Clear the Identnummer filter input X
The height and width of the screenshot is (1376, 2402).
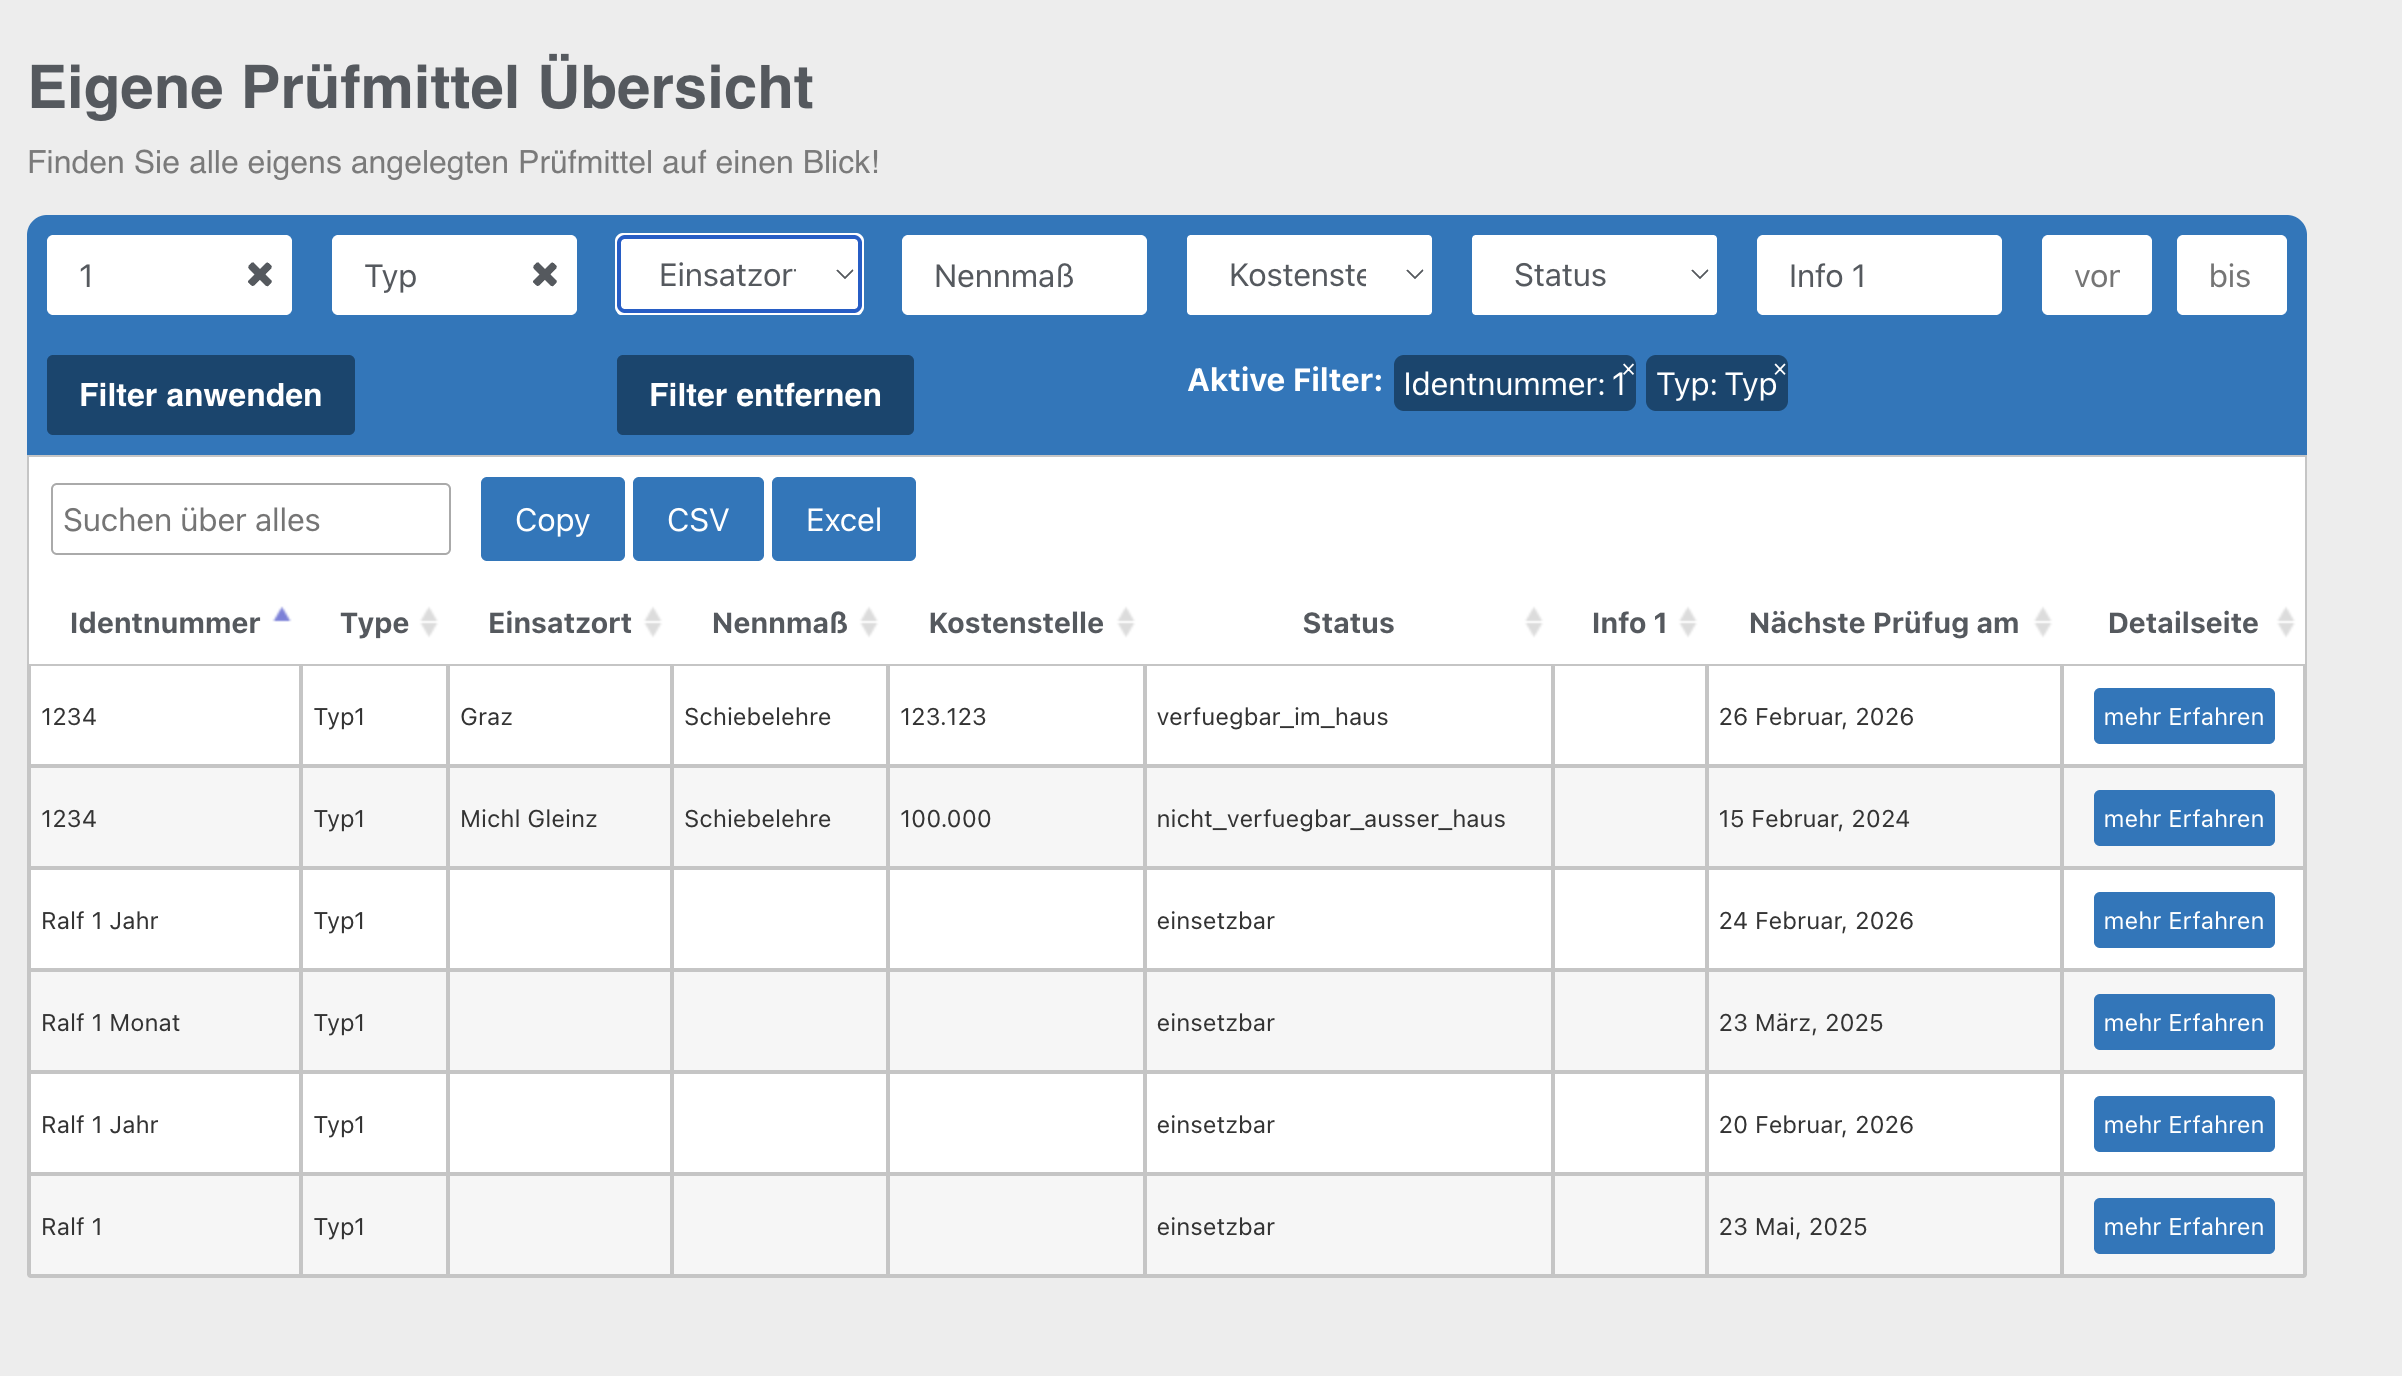[x=260, y=274]
